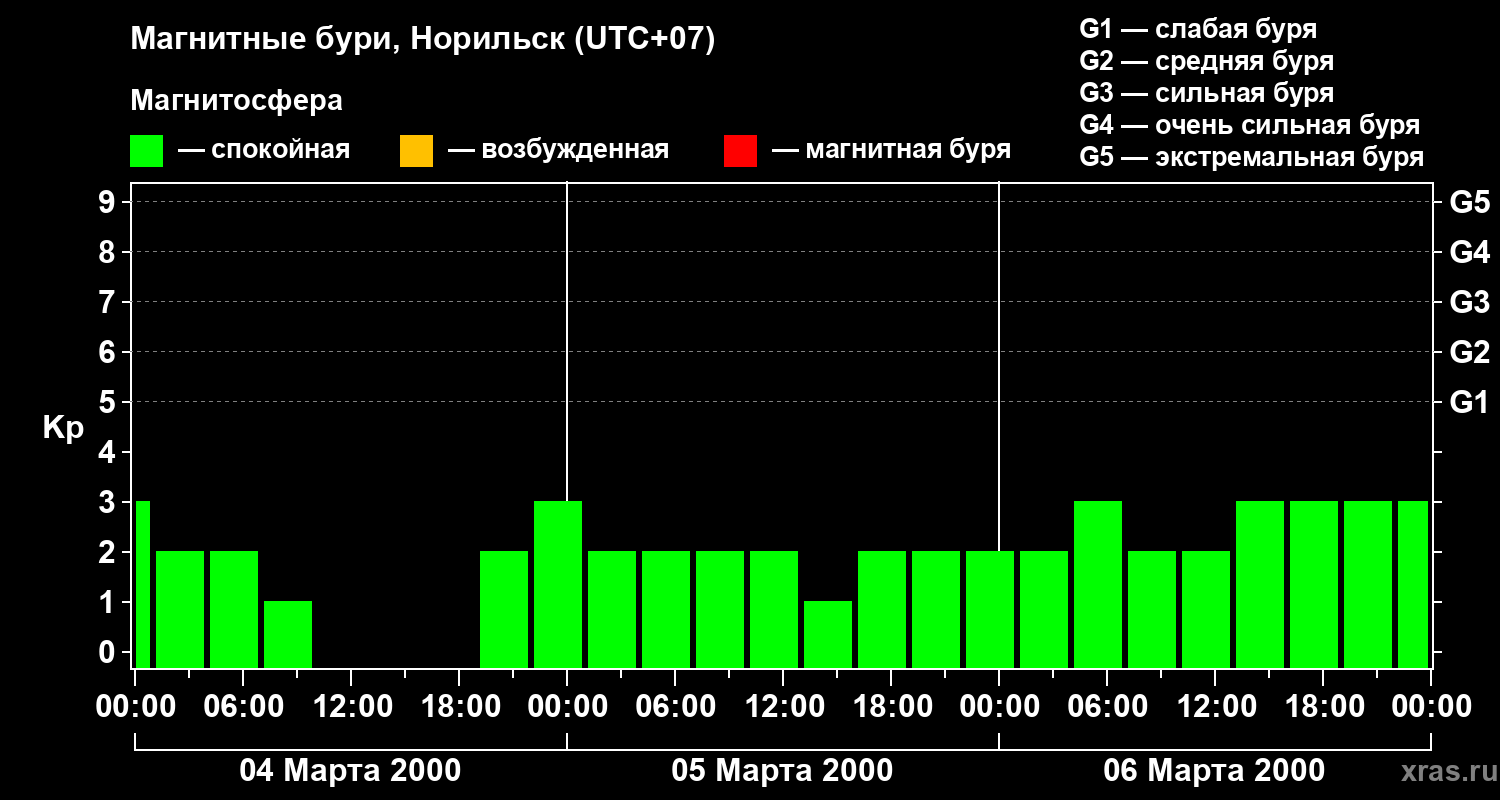
Task: Select the '04 Марта 2000' date label
Action: click(x=350, y=771)
